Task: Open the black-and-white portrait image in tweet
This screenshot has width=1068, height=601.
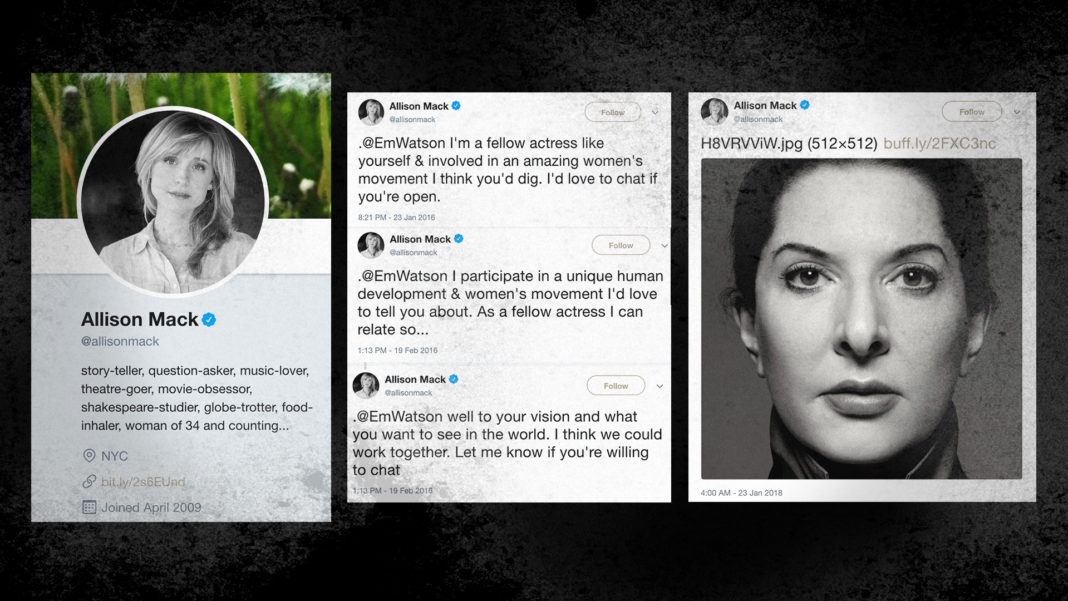Action: (862, 319)
